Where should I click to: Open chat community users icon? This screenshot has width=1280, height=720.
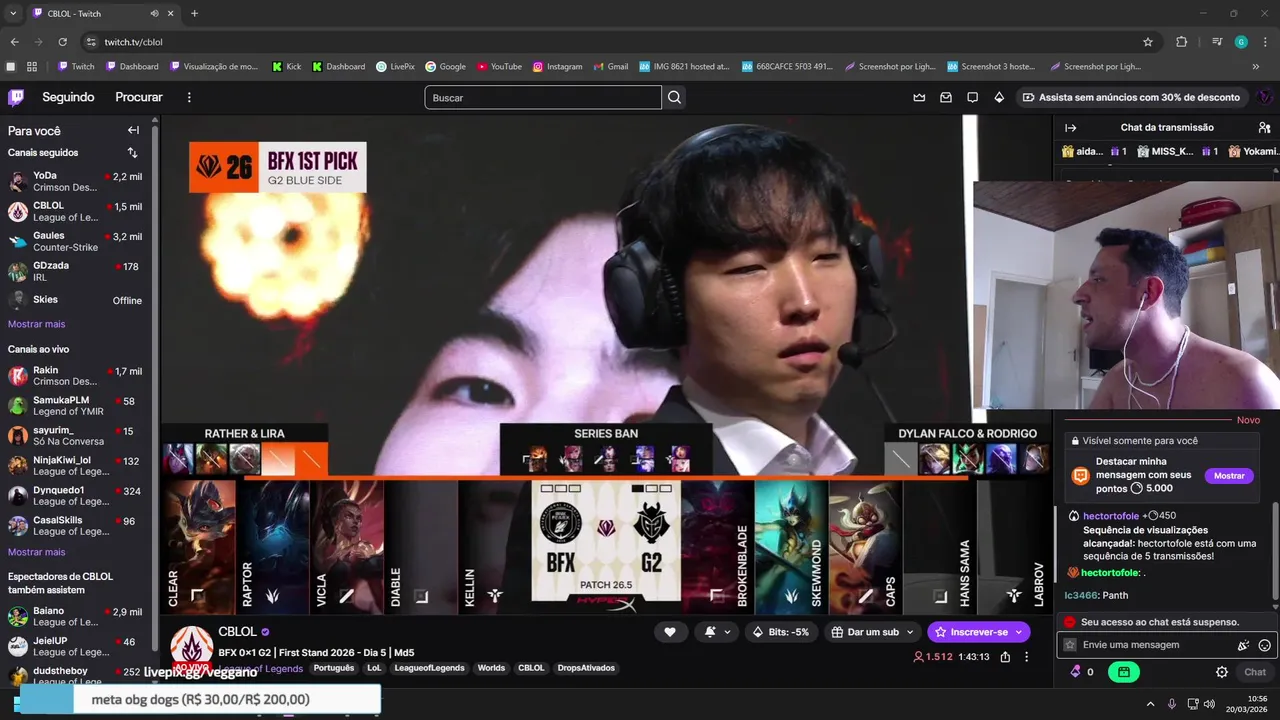[x=1264, y=128]
